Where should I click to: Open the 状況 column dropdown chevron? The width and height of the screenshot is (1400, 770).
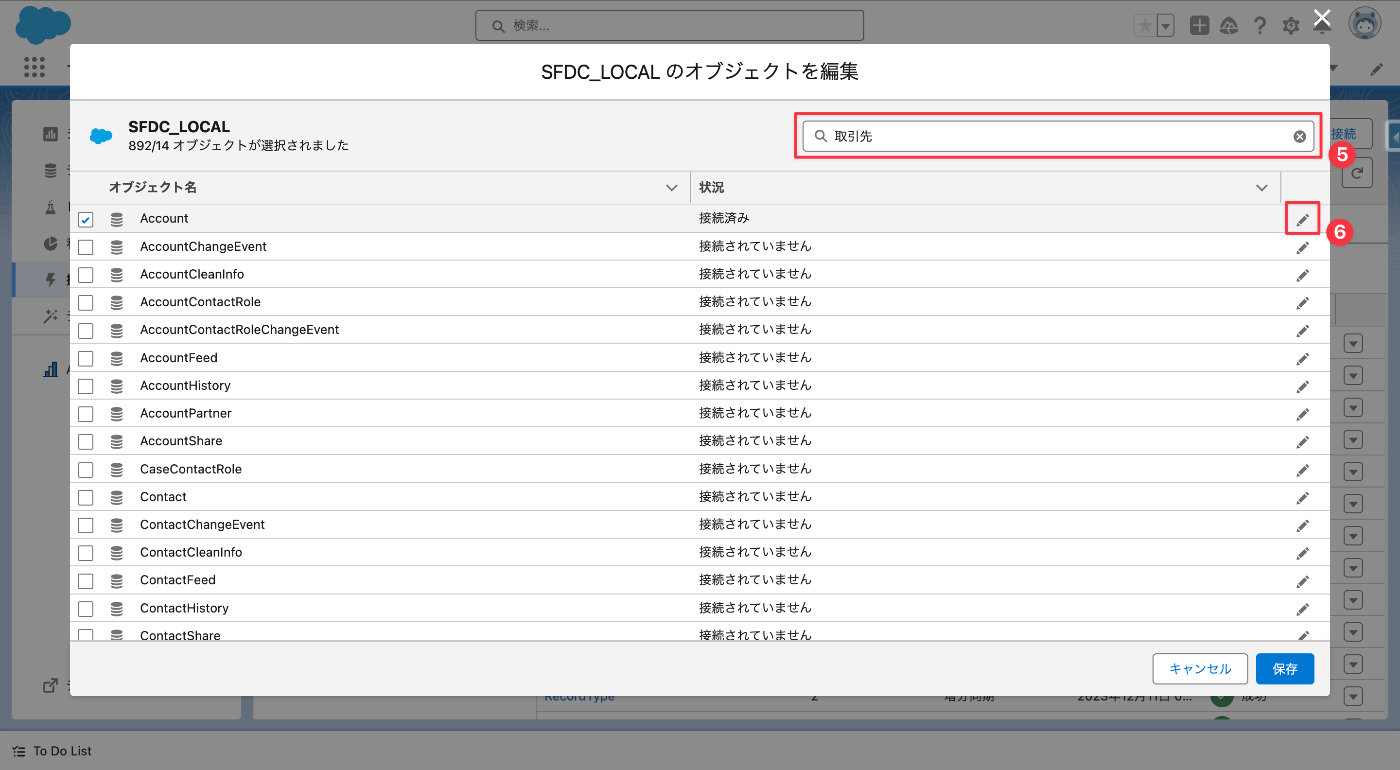(1262, 188)
